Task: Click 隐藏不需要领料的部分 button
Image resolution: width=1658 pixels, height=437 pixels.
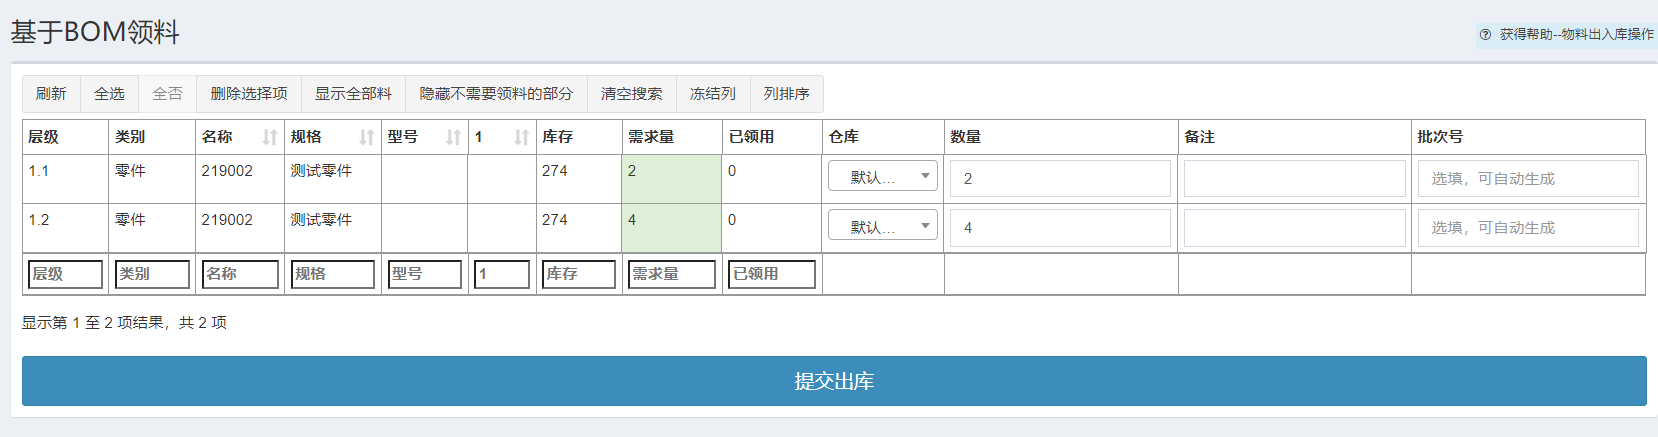Action: tap(496, 93)
